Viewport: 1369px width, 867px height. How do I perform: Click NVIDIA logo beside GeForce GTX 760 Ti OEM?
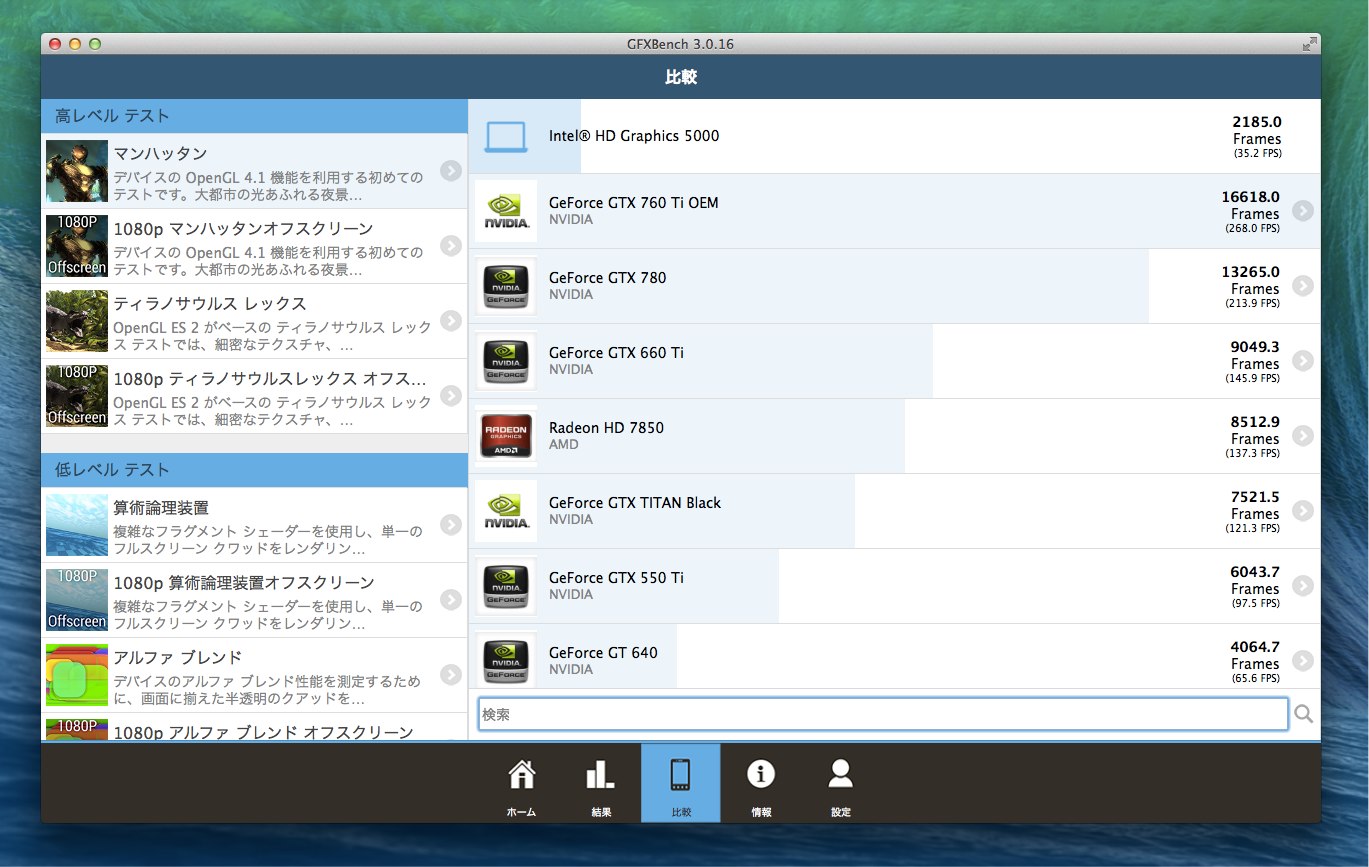[x=506, y=211]
